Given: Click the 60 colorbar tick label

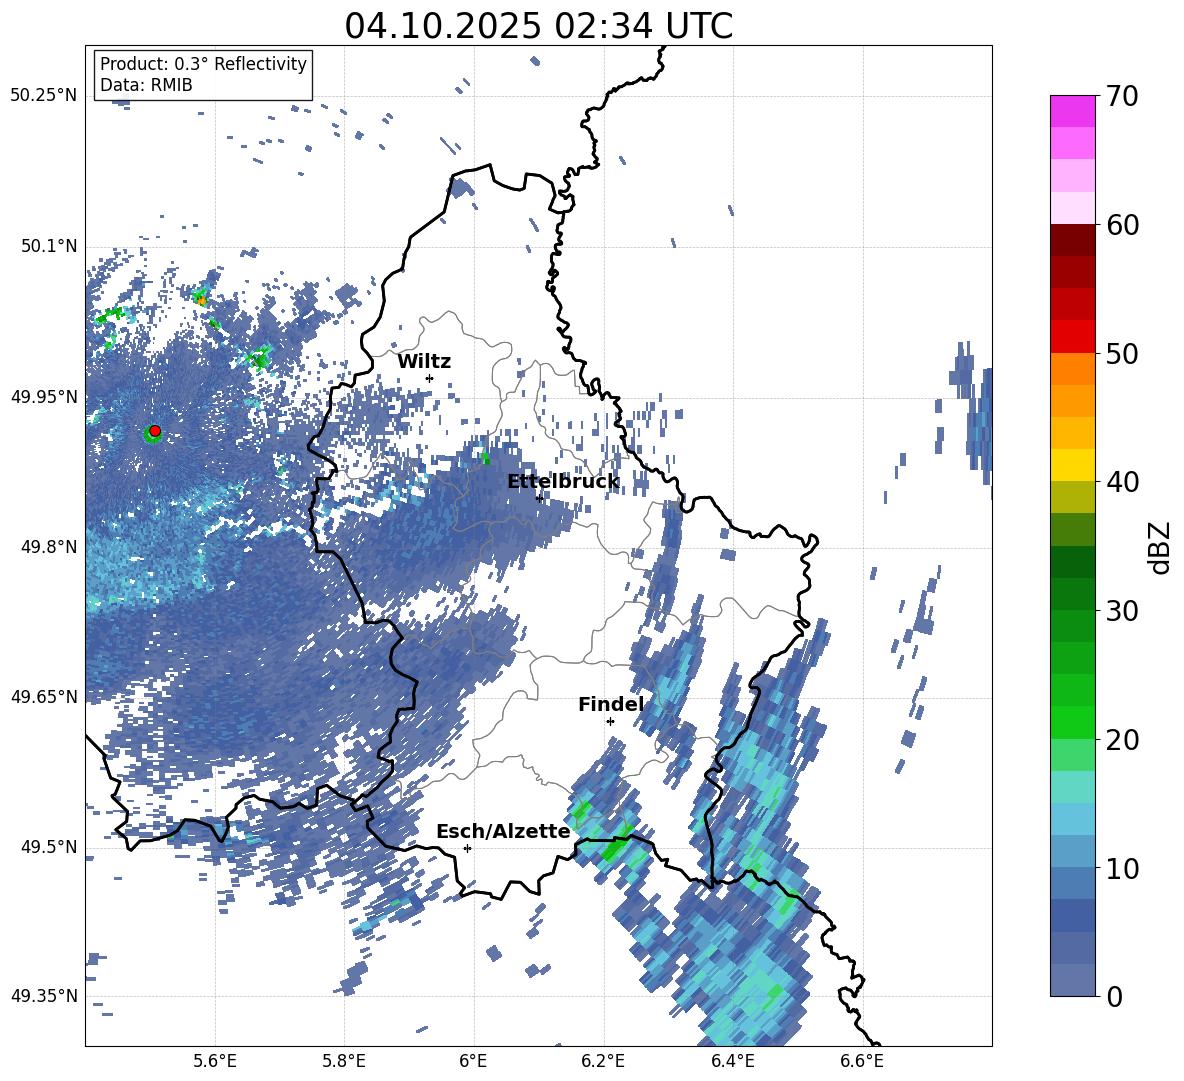Looking at the screenshot, I should coord(1121,225).
